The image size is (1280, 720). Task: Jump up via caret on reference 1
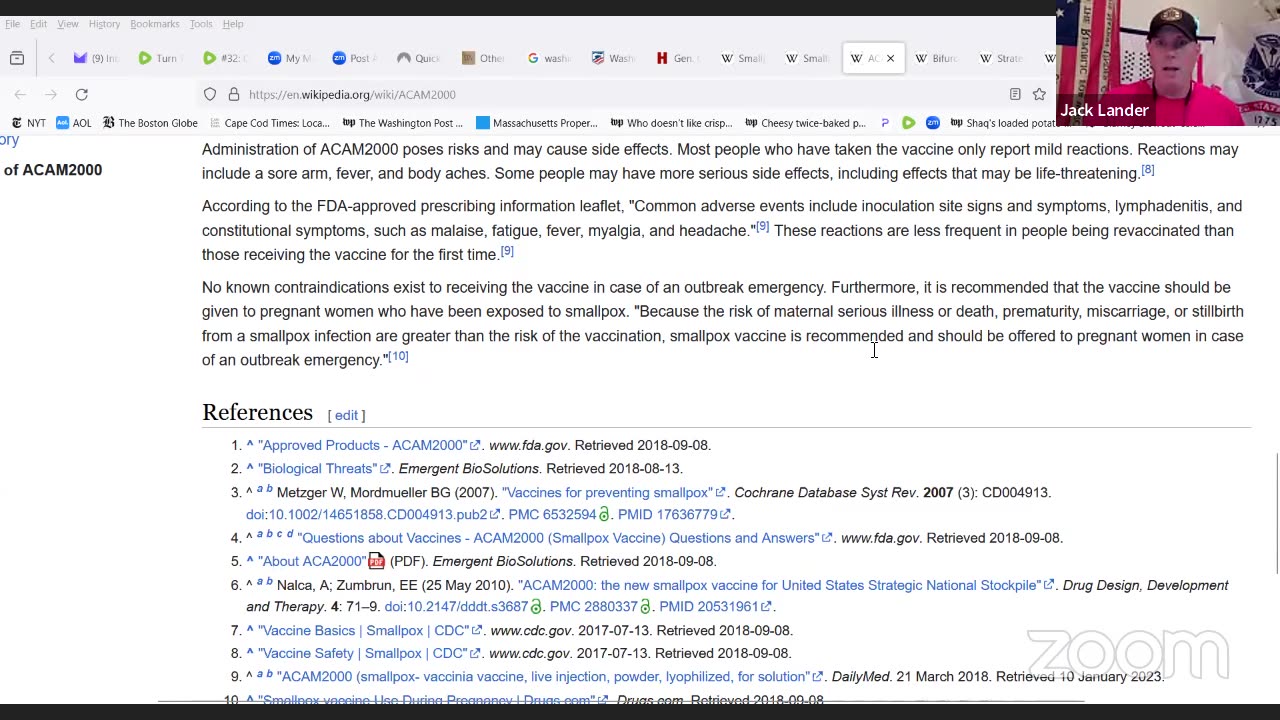250,445
